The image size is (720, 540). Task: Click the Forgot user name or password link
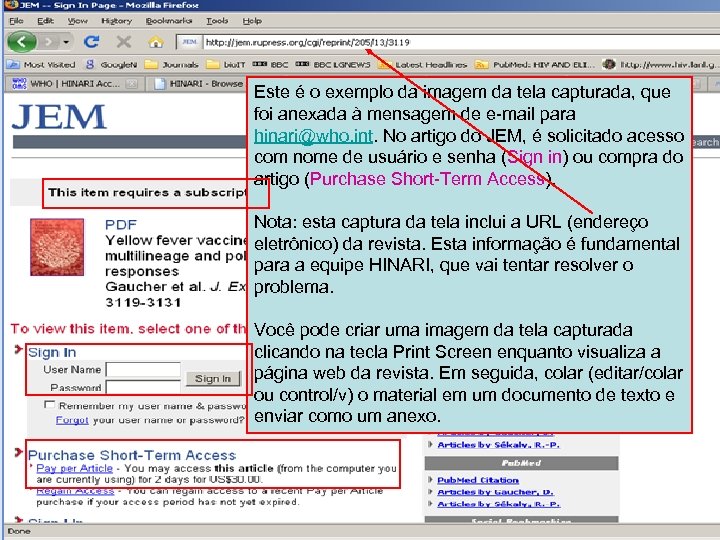point(72,420)
